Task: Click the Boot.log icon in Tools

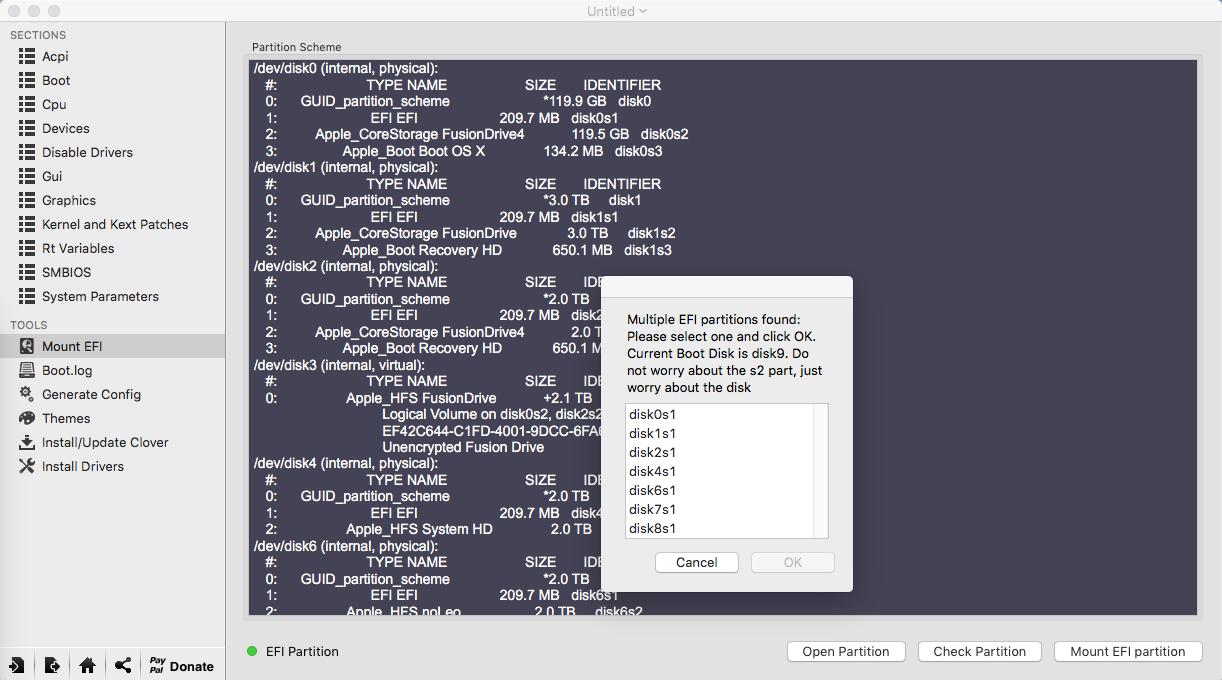Action: [x=27, y=370]
